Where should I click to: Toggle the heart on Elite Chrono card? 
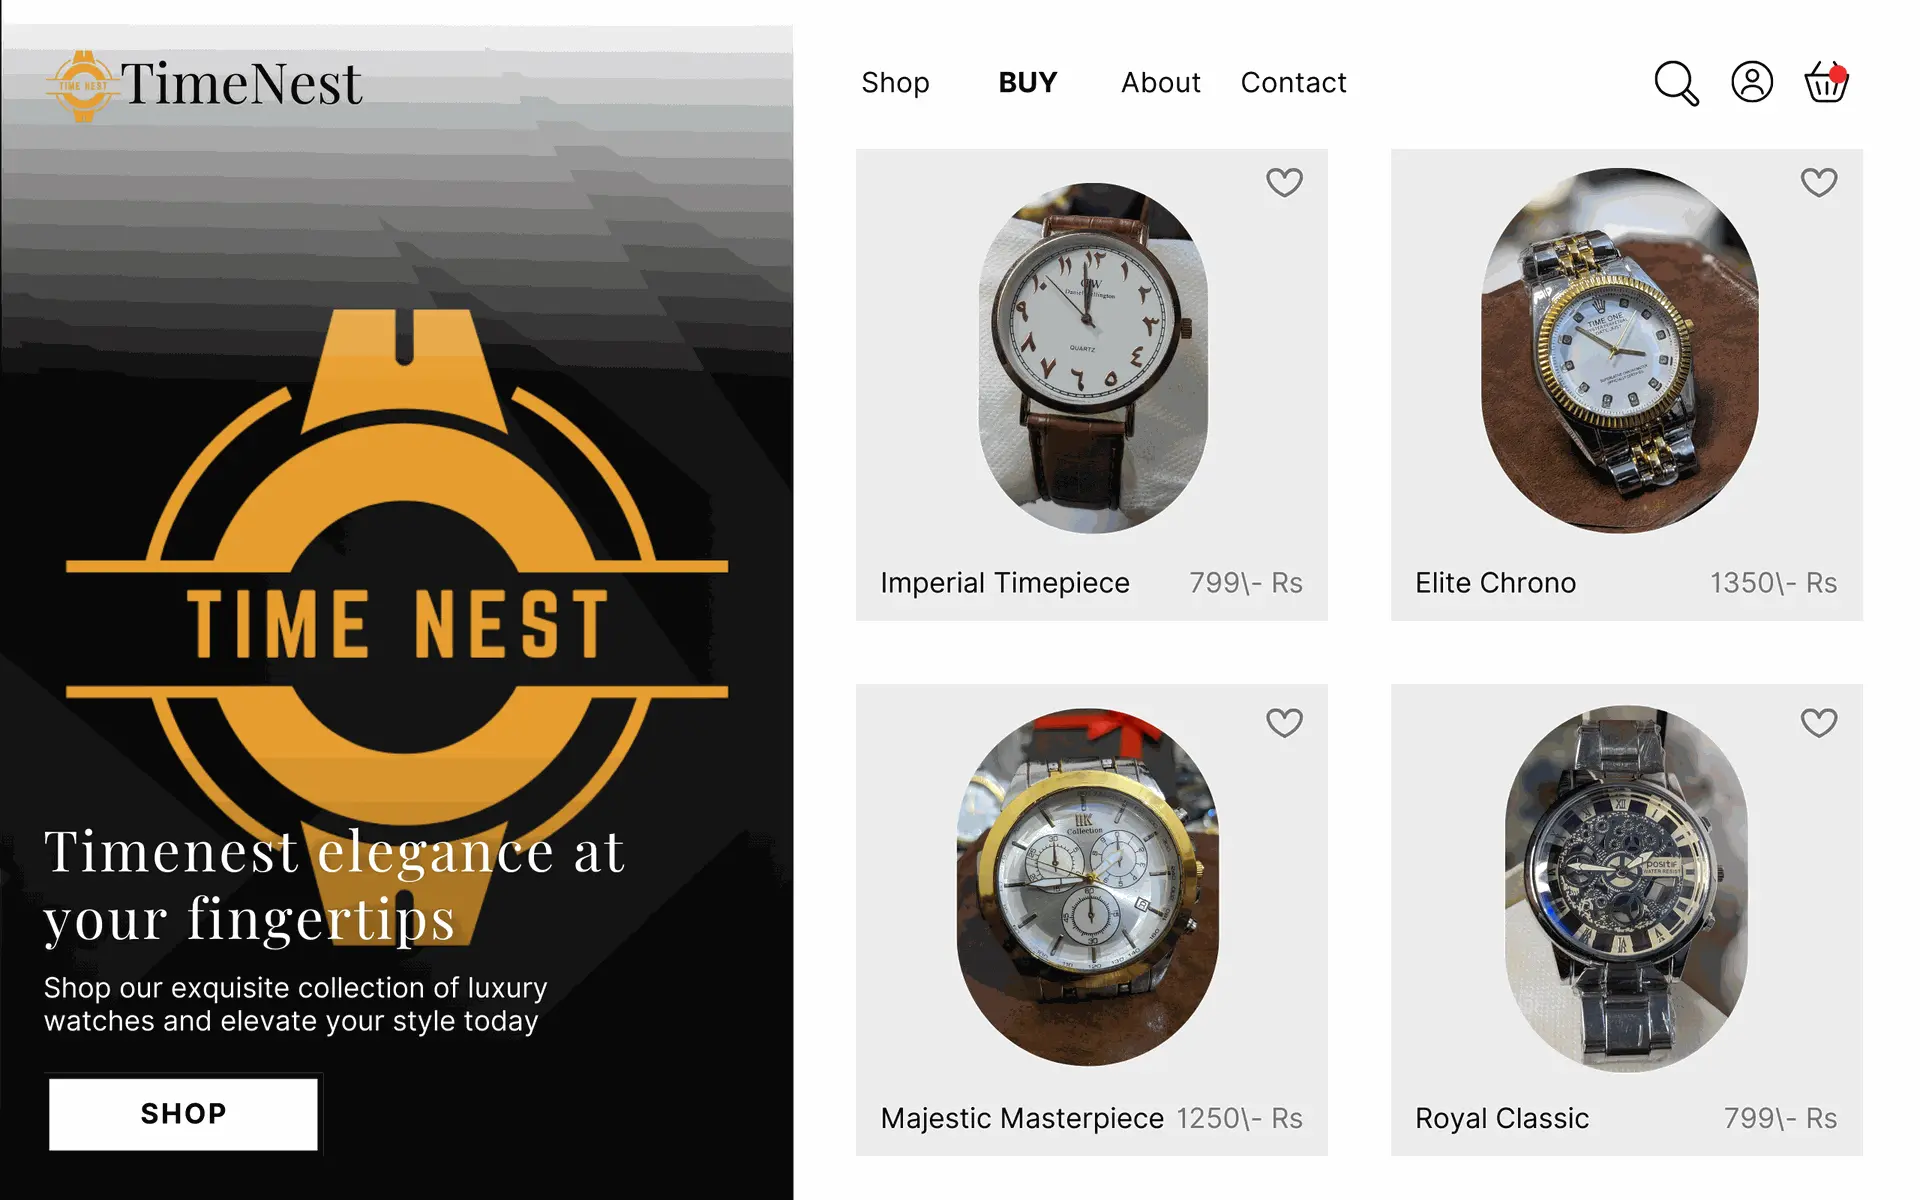(1819, 182)
